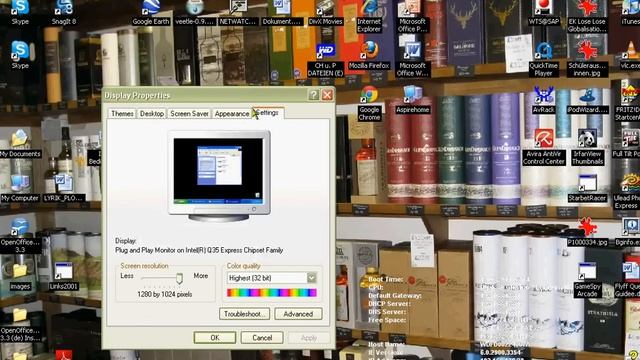Open the Appearance tab

[x=231, y=113]
